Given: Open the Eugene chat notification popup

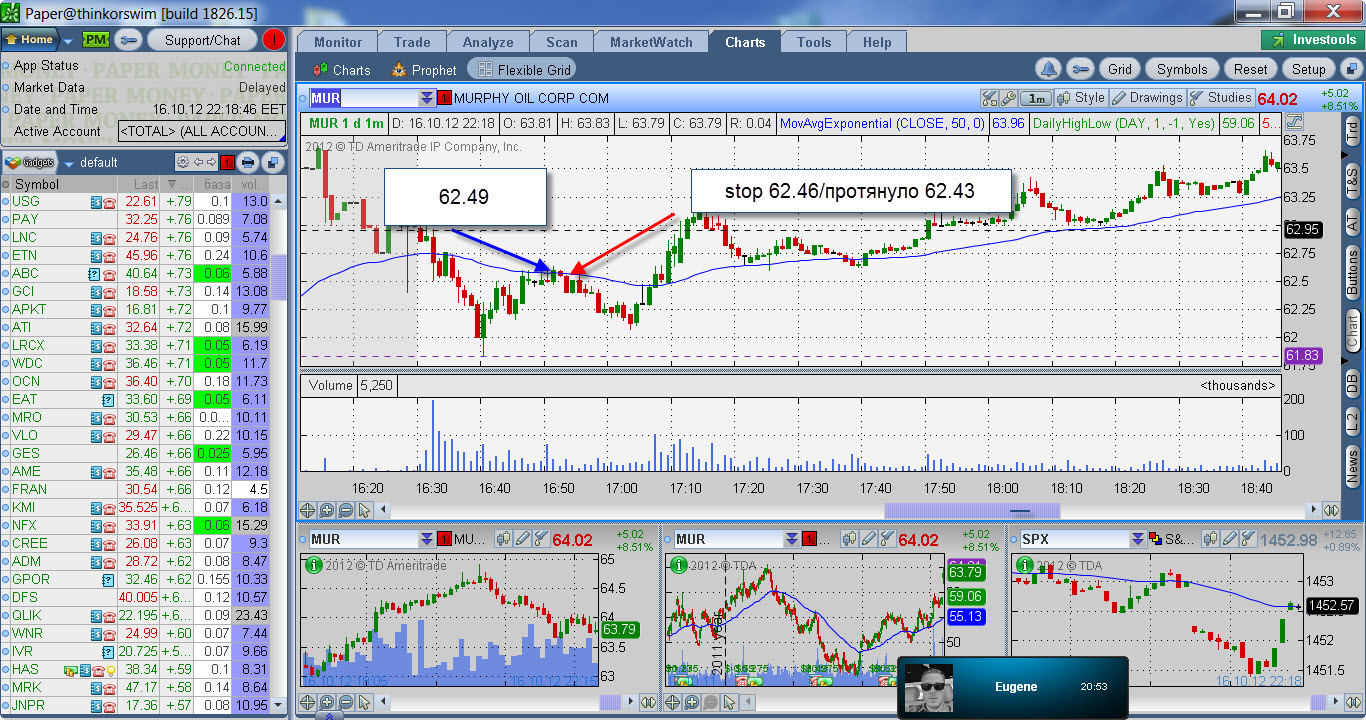Looking at the screenshot, I should tap(1012, 686).
